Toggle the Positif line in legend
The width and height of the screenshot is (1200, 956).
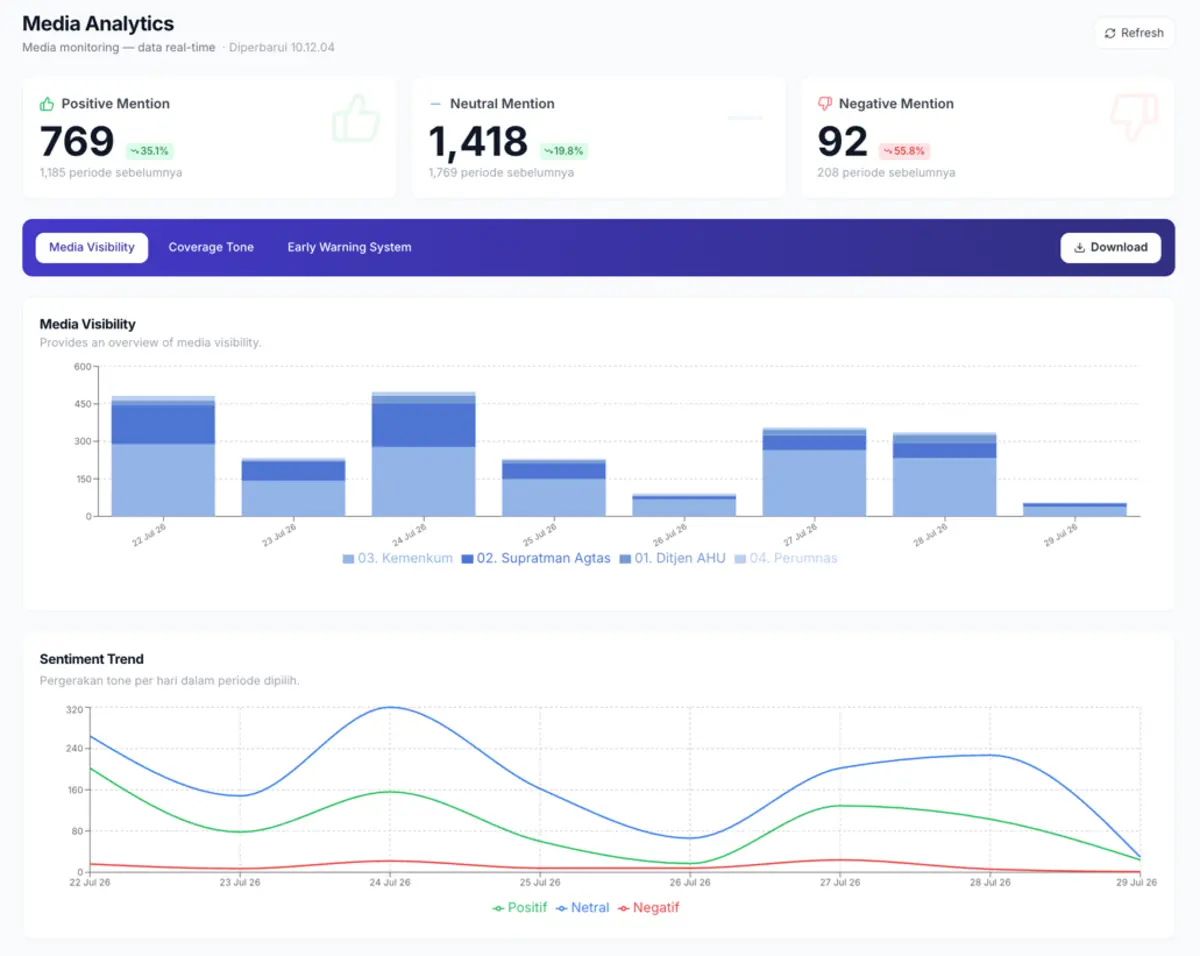pos(520,907)
